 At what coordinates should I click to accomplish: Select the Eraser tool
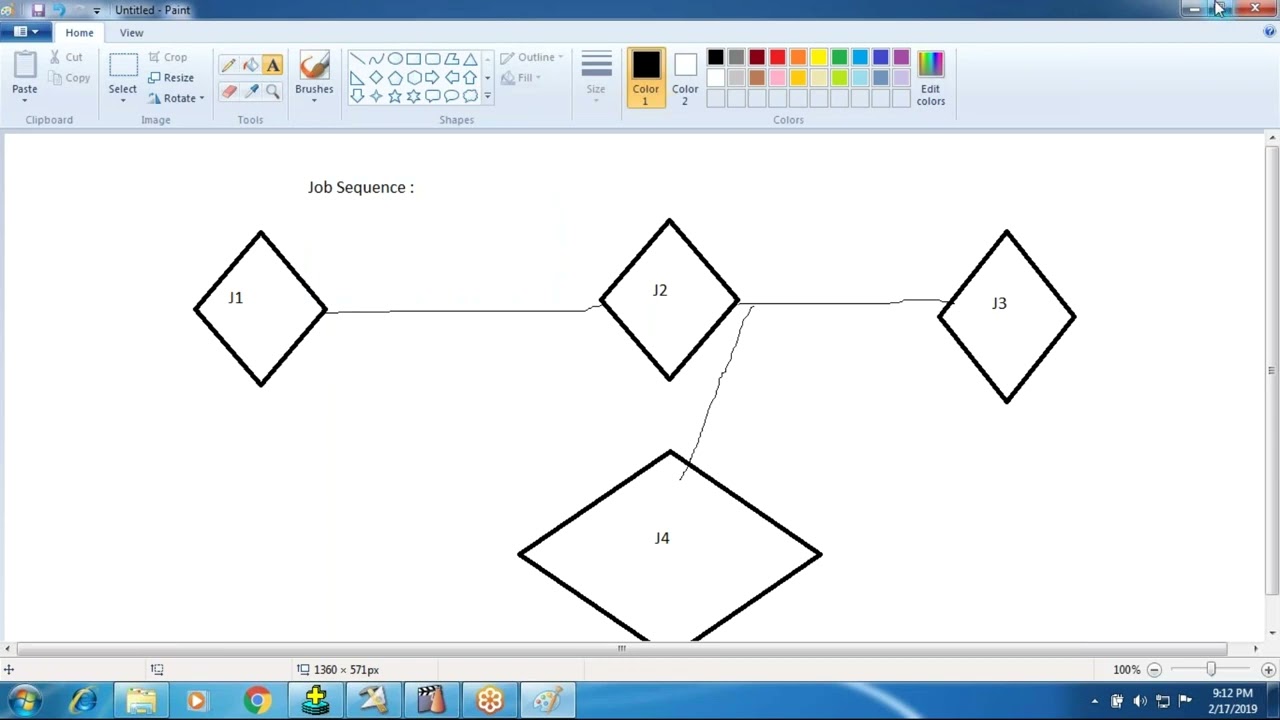(x=229, y=91)
